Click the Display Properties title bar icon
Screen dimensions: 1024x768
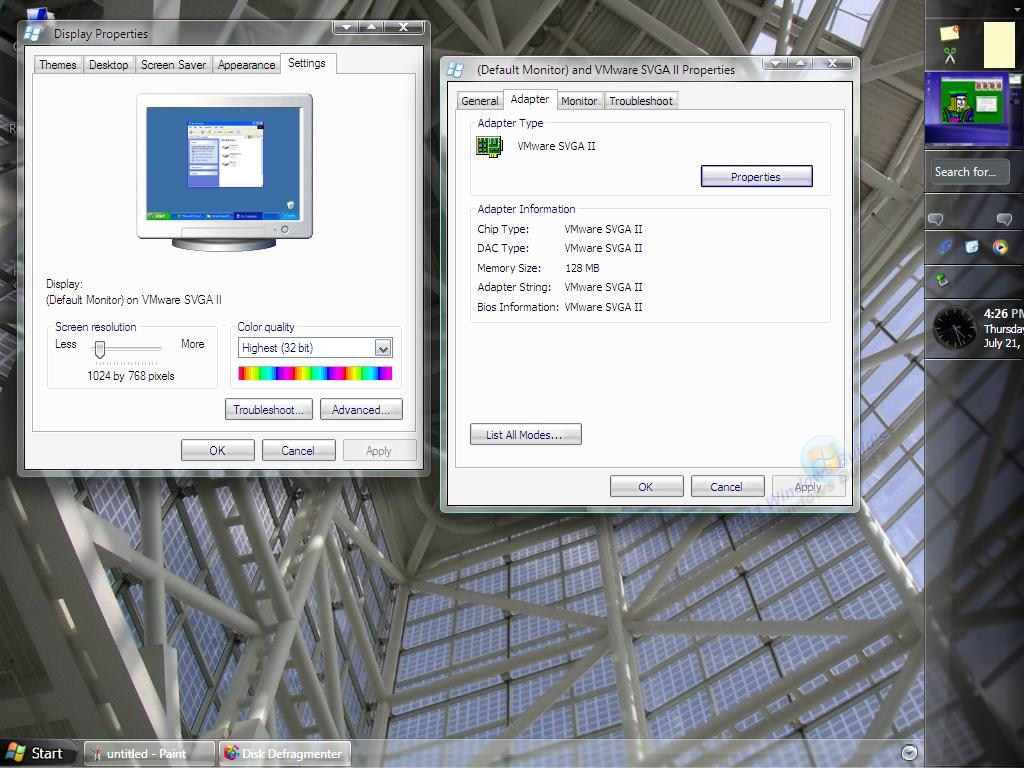click(33, 33)
